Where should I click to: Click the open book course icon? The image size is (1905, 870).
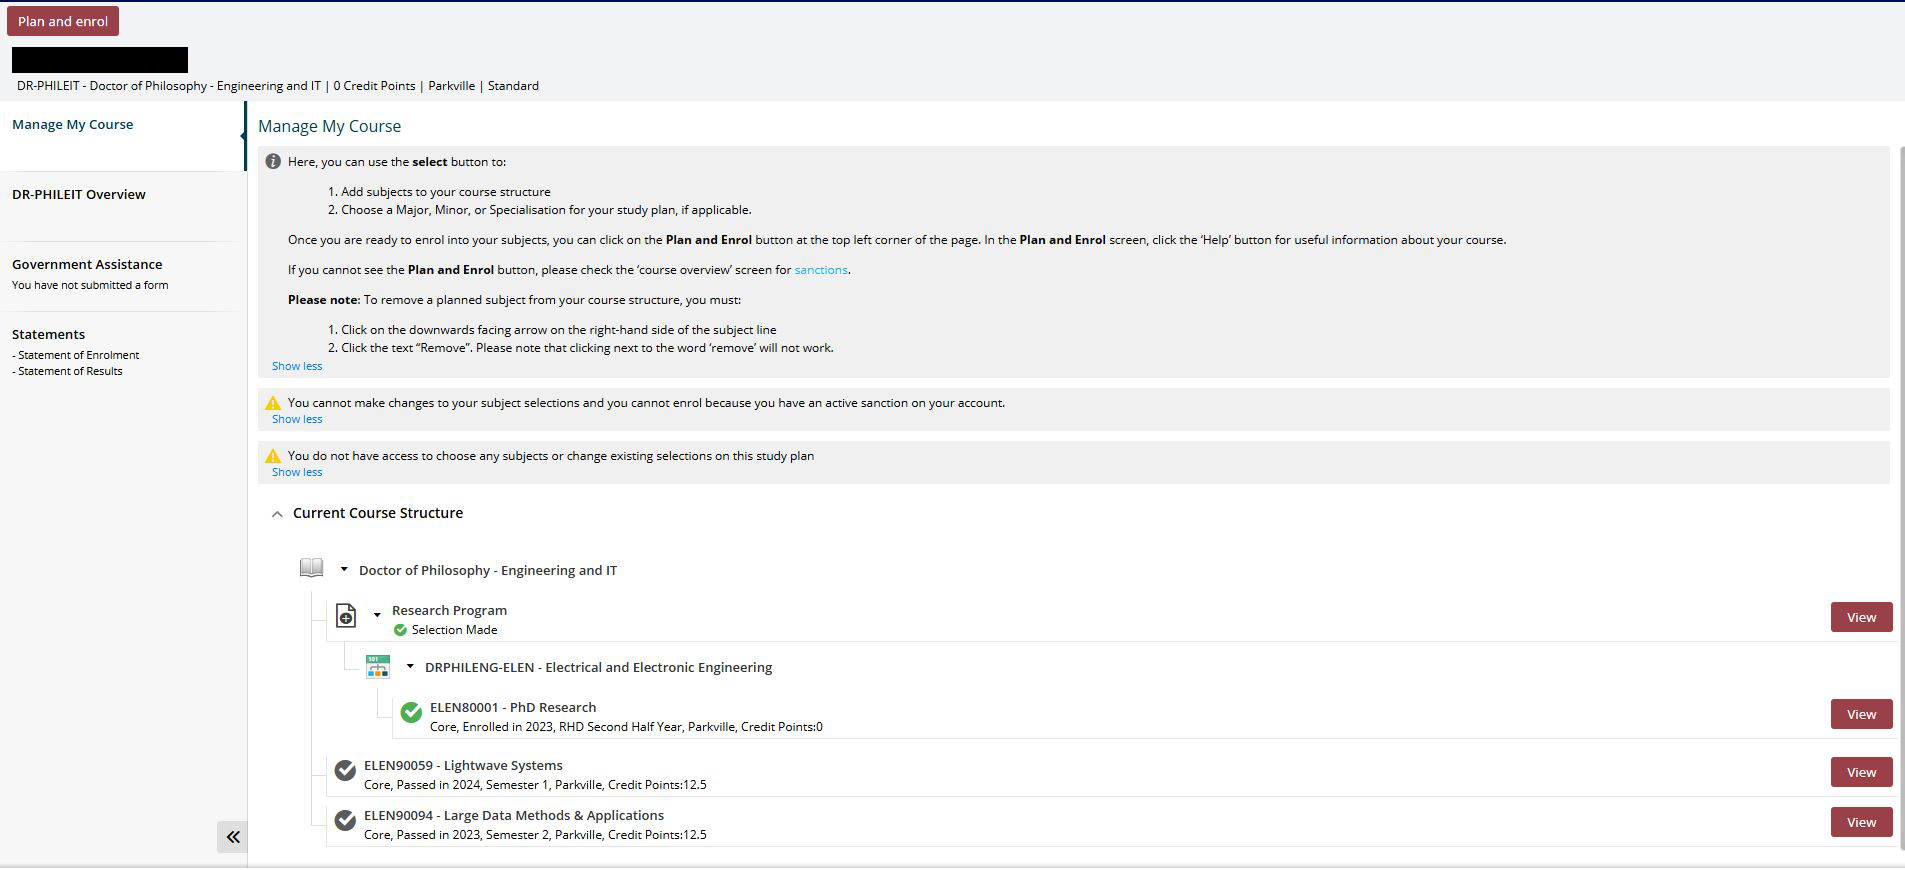point(312,568)
